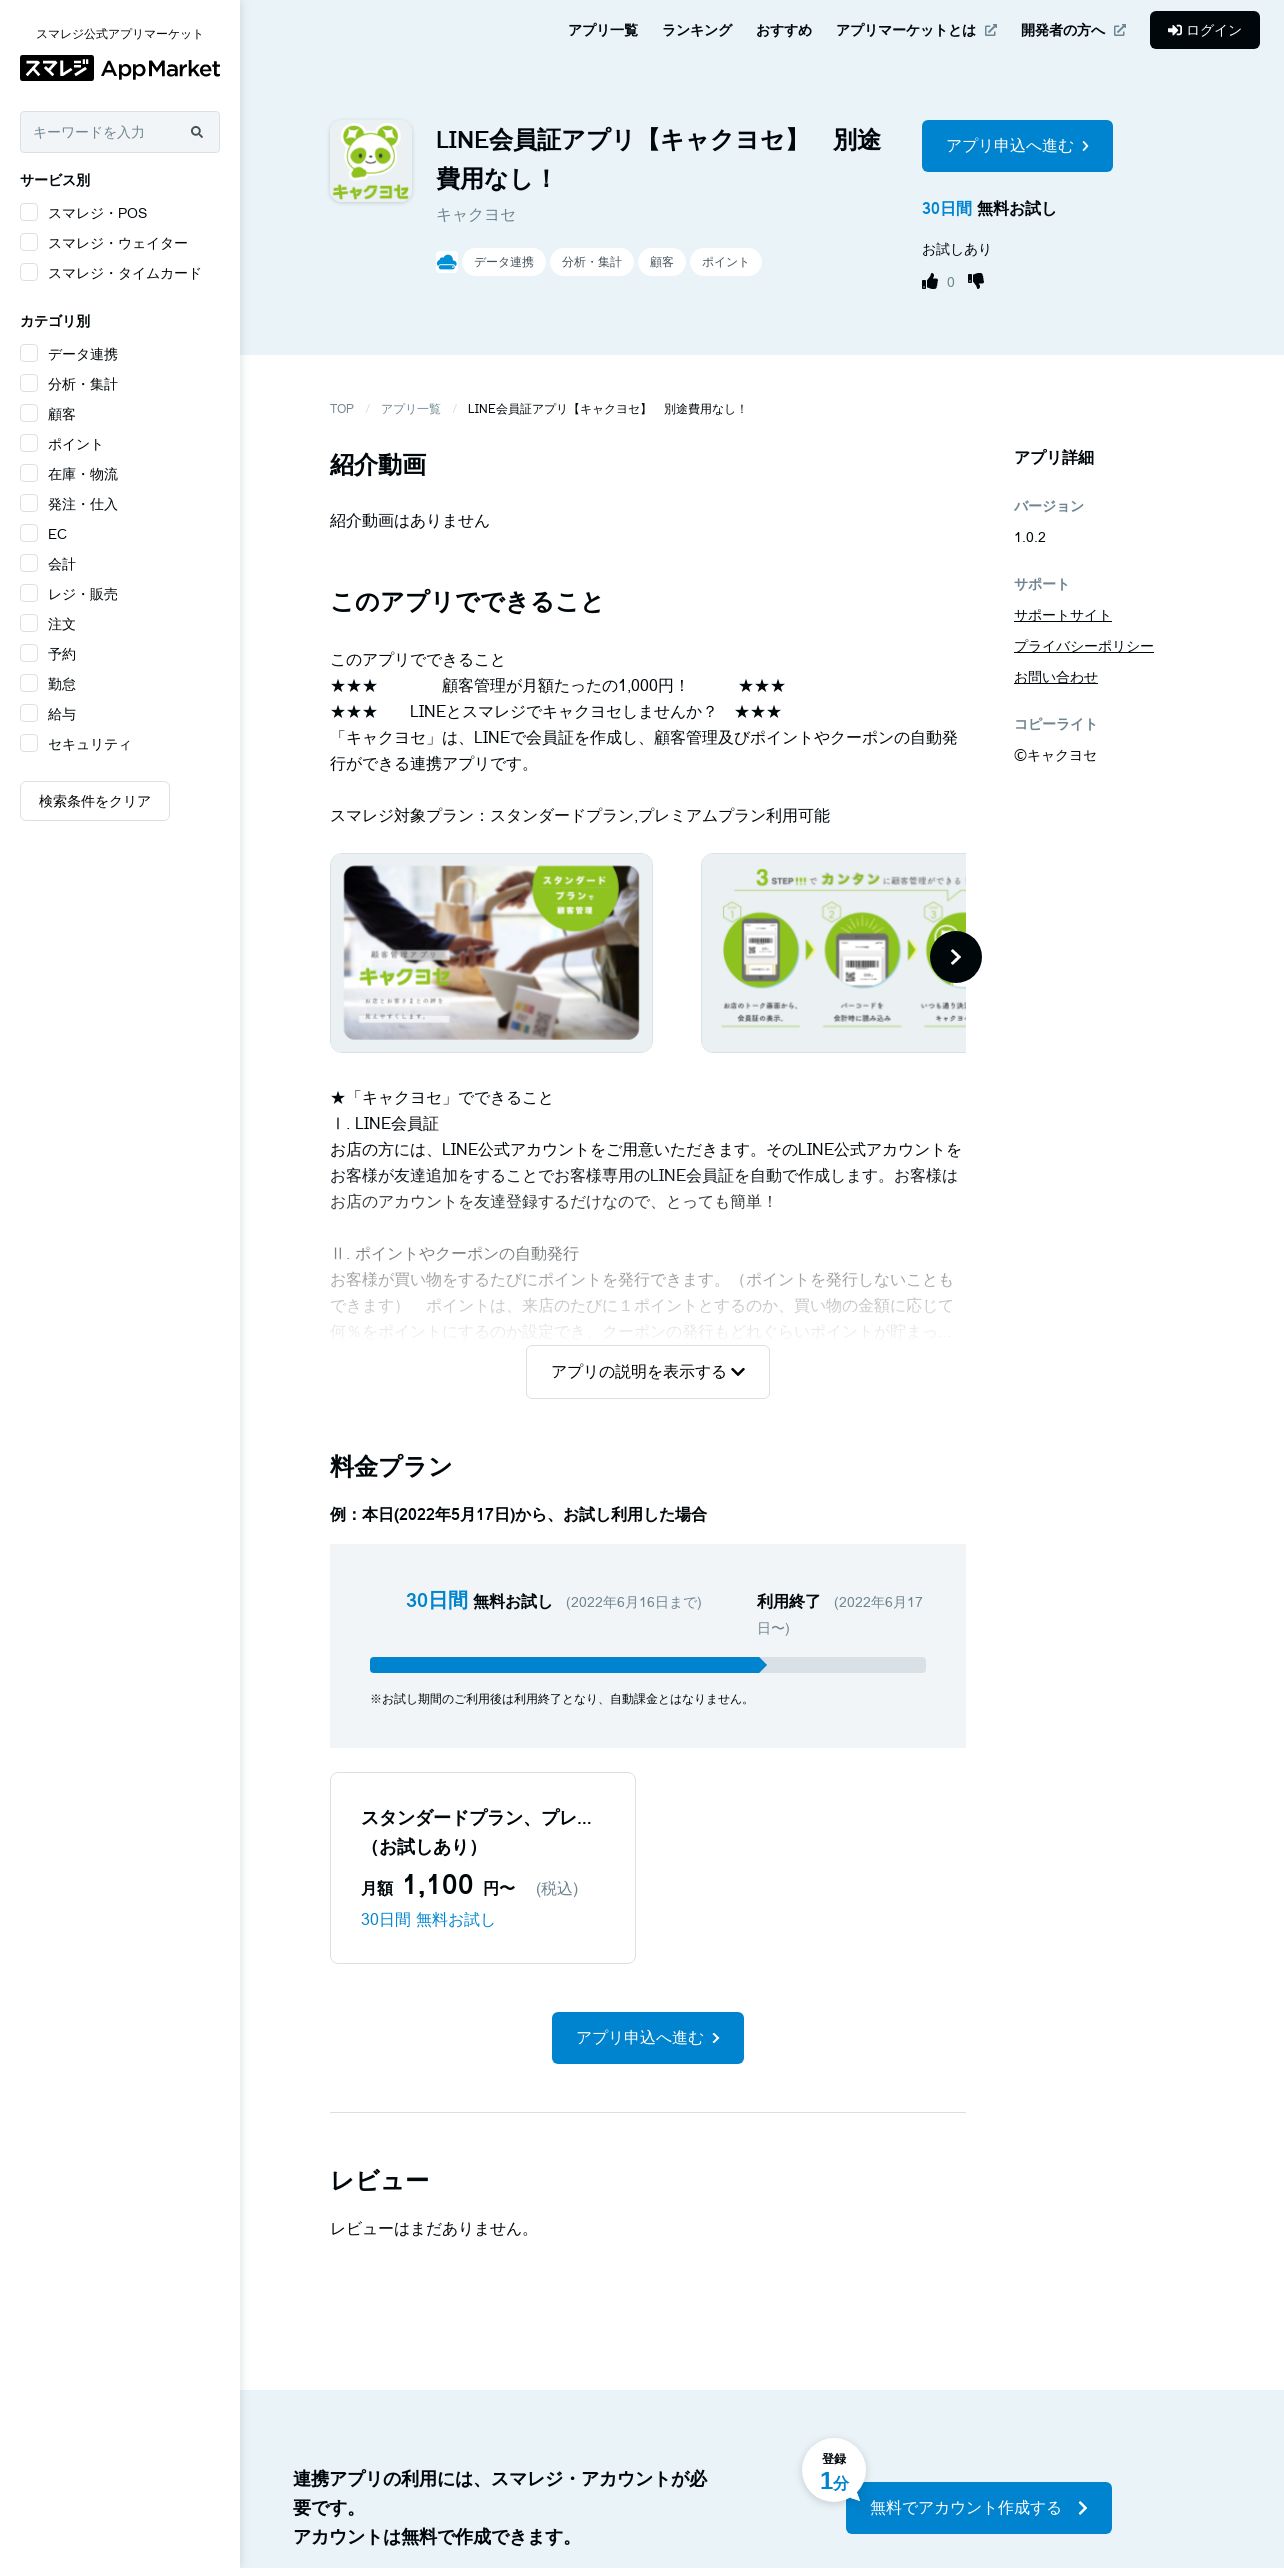
Task: Click the 分析・集計 tag chip
Action: (x=592, y=262)
